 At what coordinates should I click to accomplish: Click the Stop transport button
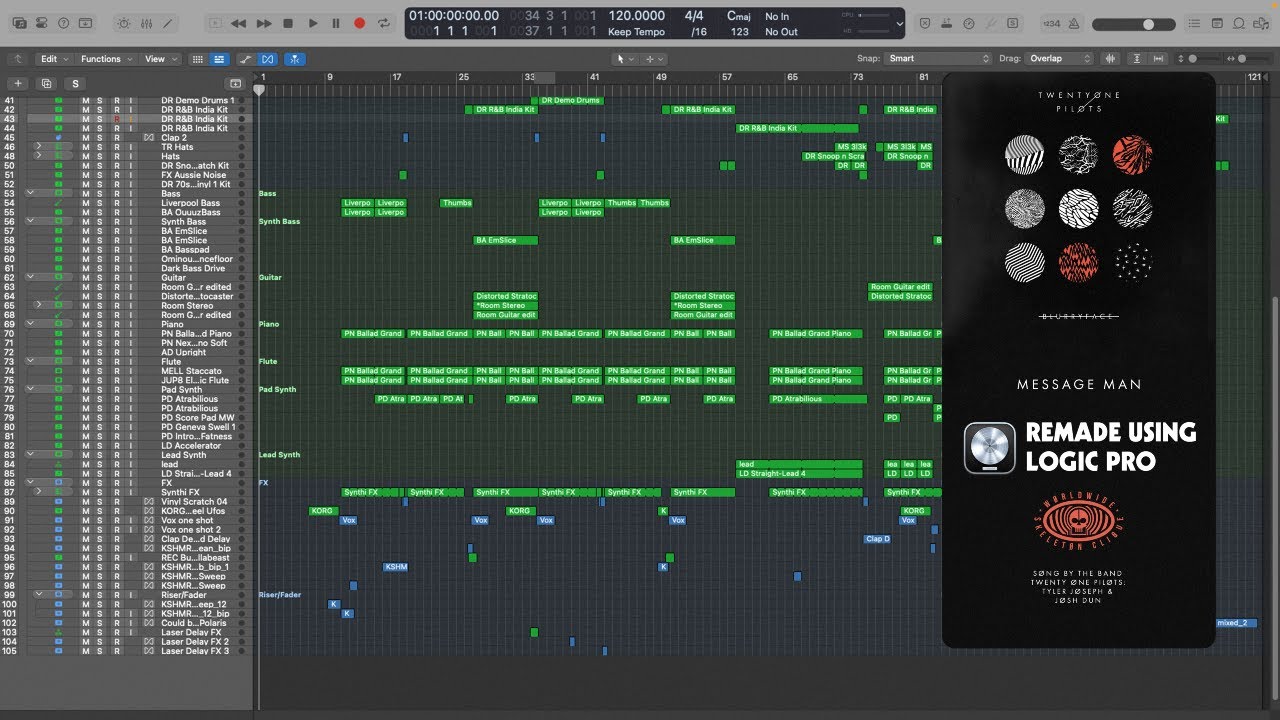click(288, 23)
